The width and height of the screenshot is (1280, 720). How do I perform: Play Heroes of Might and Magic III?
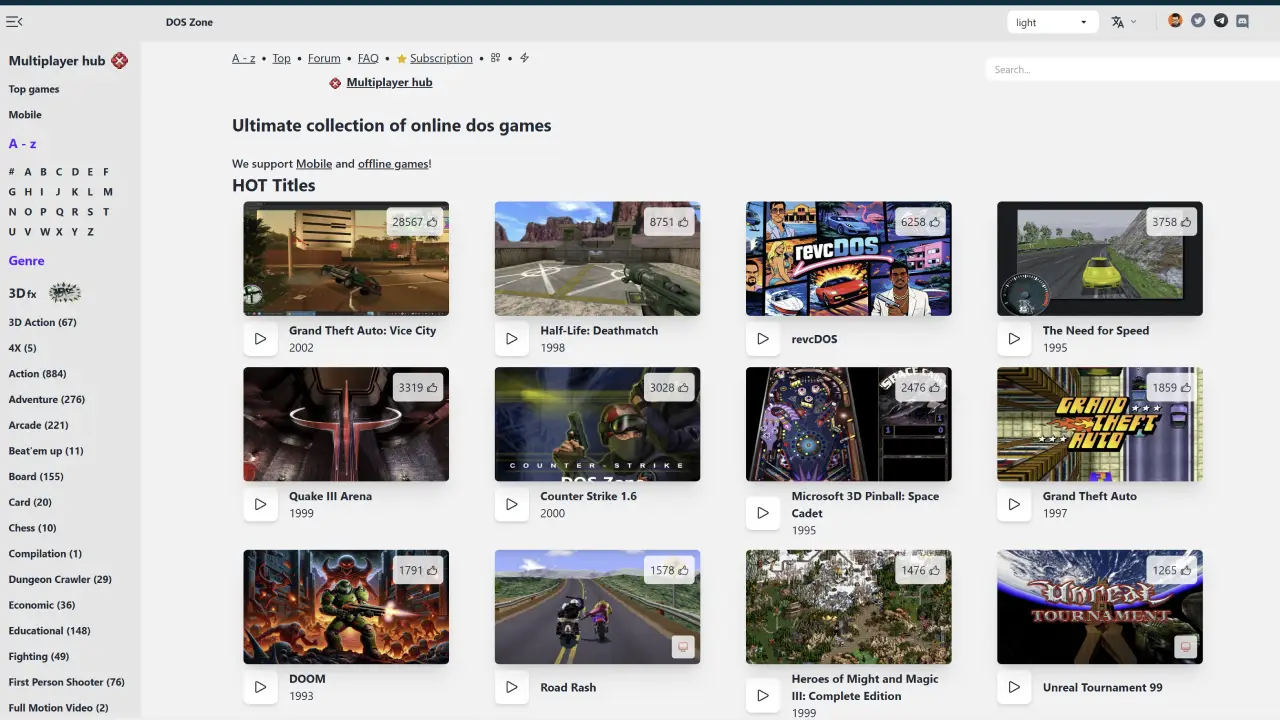(x=762, y=695)
